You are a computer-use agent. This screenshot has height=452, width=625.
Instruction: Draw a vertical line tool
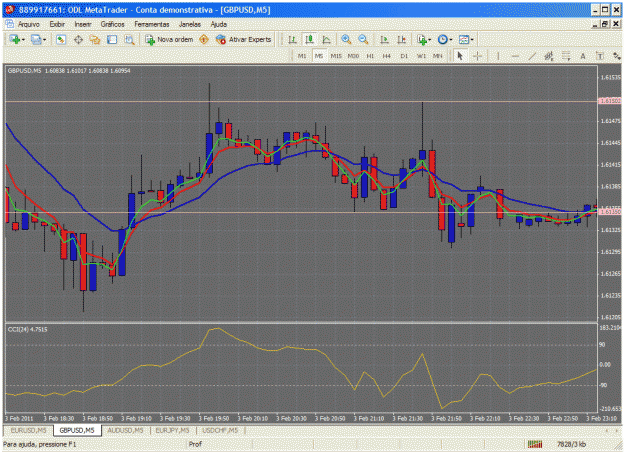click(498, 56)
